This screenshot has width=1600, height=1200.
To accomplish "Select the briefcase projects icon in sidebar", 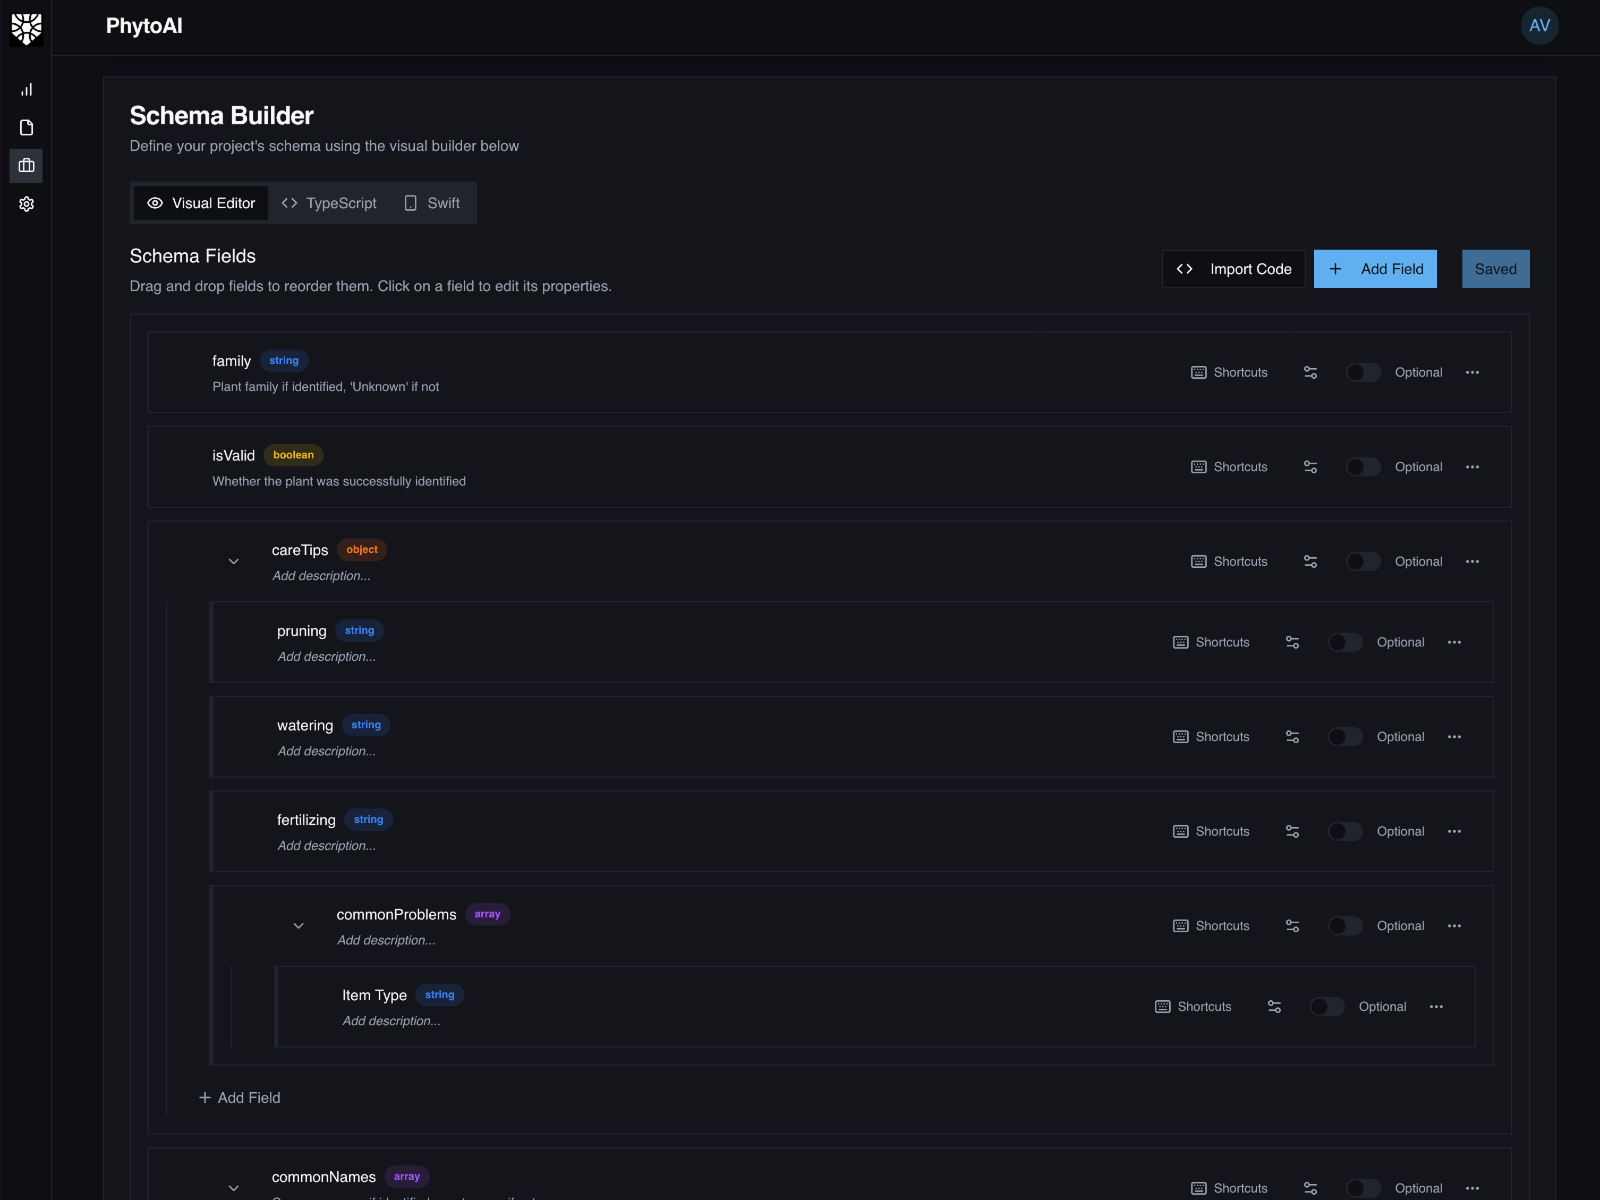I will (27, 165).
